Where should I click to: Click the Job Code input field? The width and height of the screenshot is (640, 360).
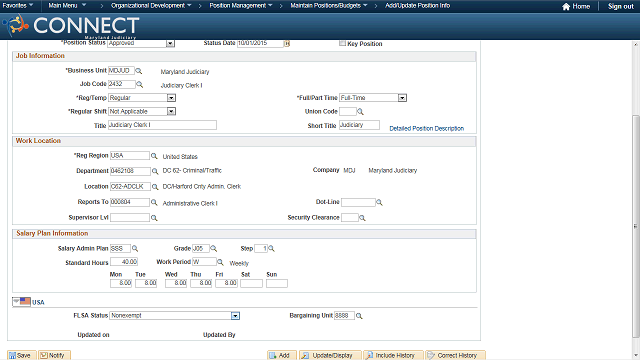coord(122,84)
